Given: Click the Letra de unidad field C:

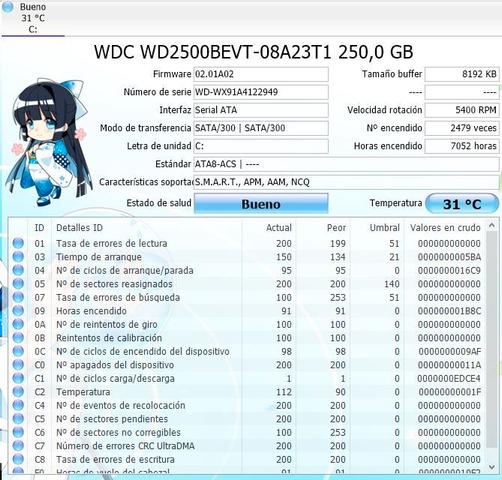Looking at the screenshot, I should (261, 146).
